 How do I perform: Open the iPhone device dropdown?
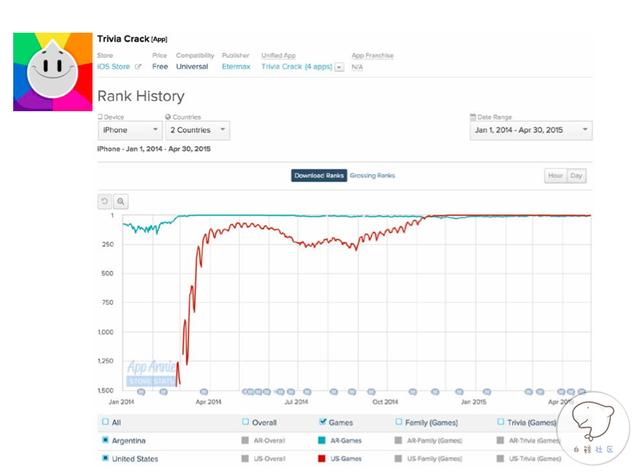click(x=129, y=130)
